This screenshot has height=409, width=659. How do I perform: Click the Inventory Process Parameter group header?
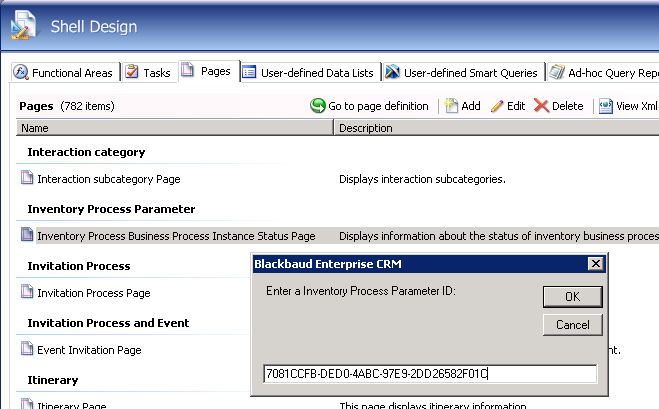click(x=111, y=209)
